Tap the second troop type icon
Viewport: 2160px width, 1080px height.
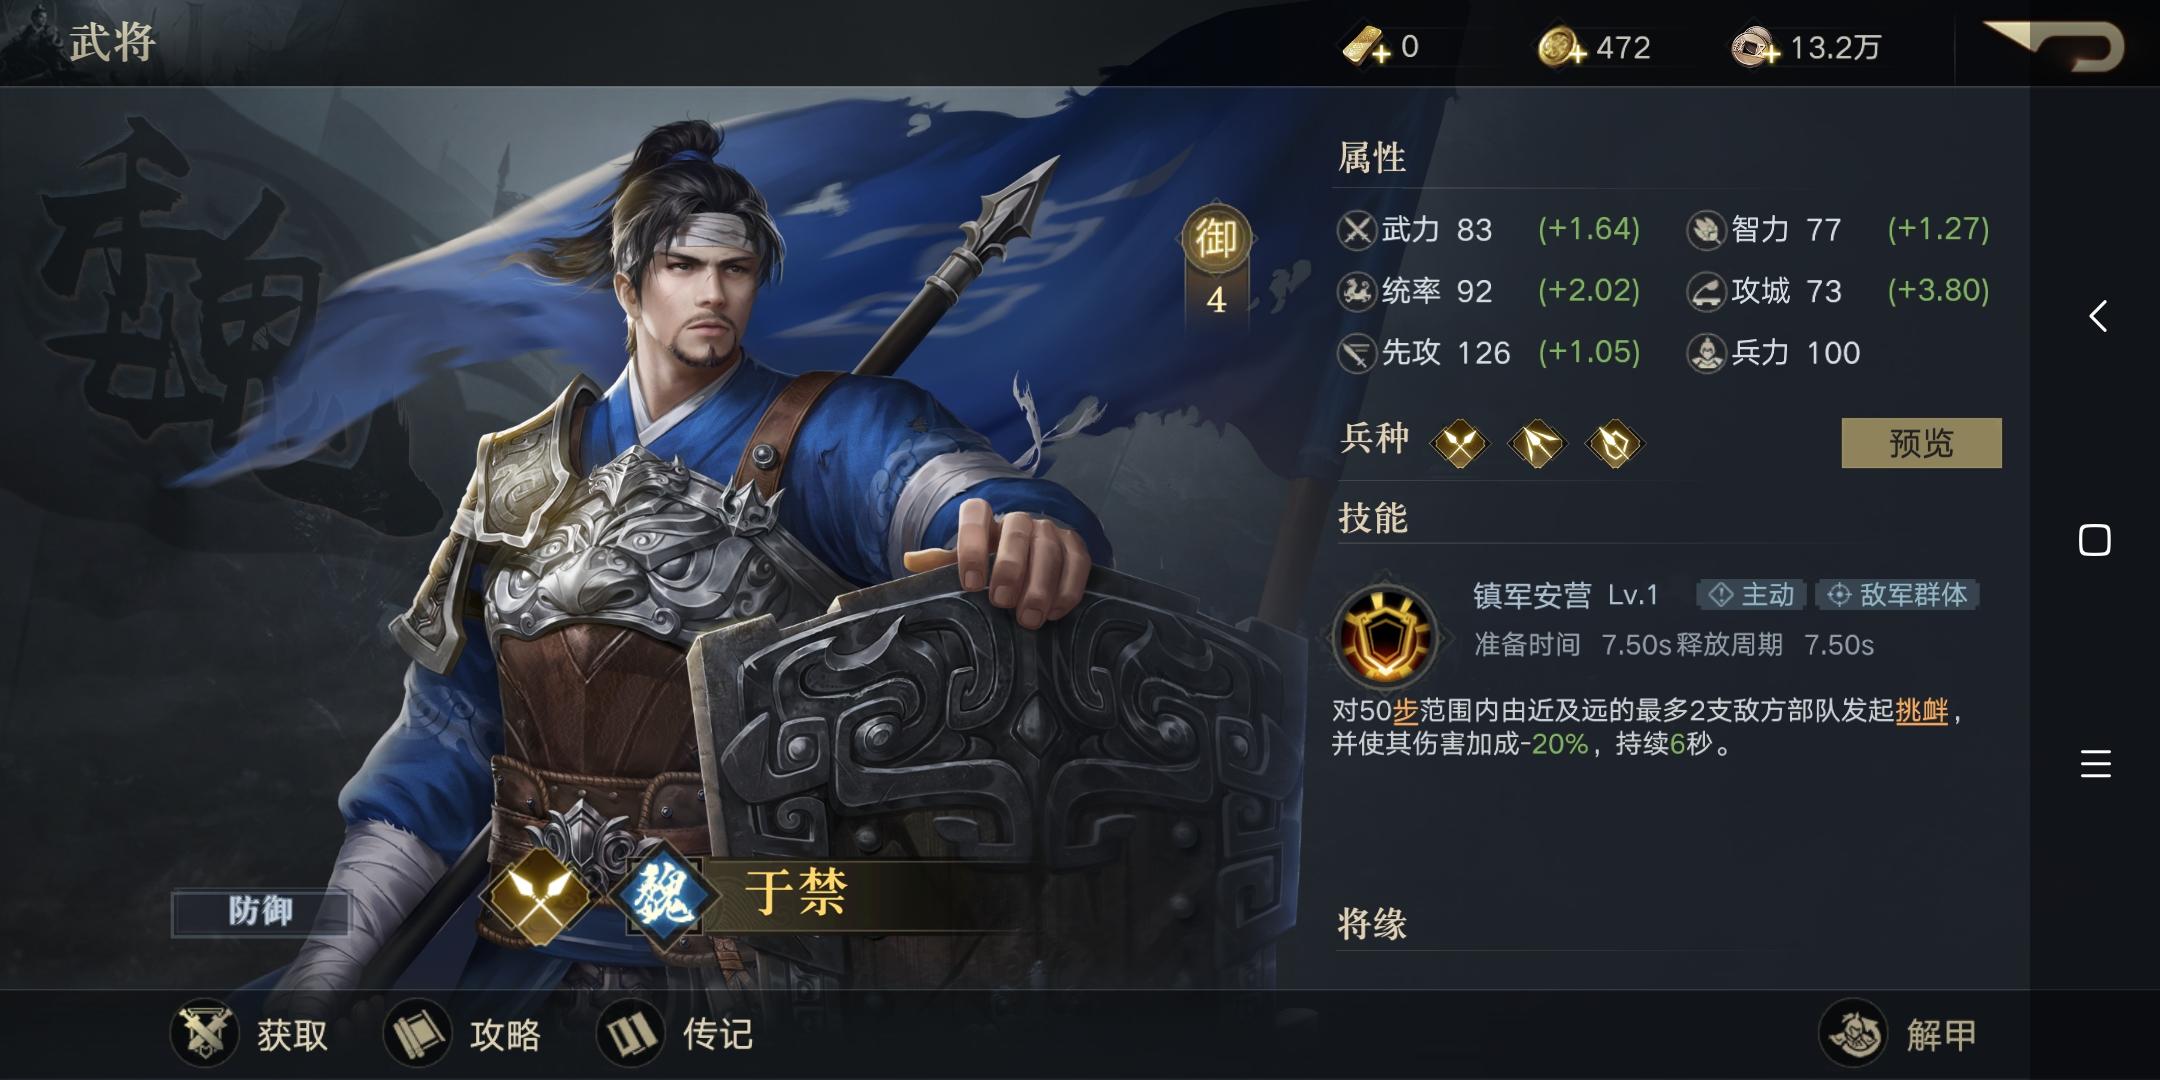point(1537,443)
